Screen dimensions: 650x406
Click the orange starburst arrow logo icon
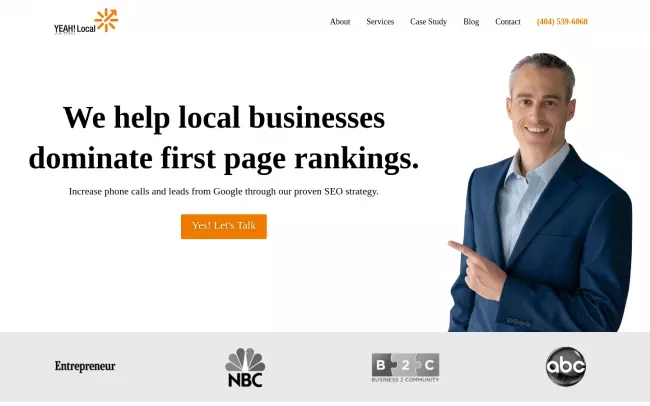pyautogui.click(x=106, y=19)
